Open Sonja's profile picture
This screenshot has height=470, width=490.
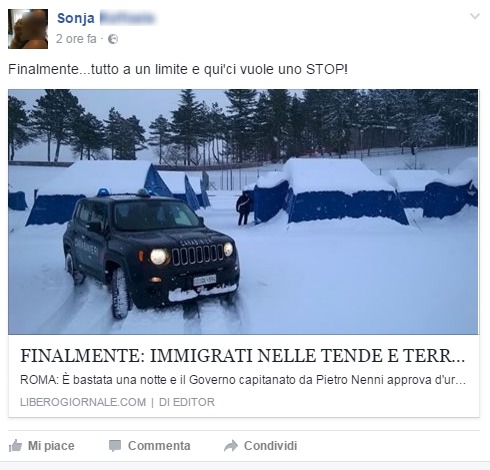coord(28,29)
